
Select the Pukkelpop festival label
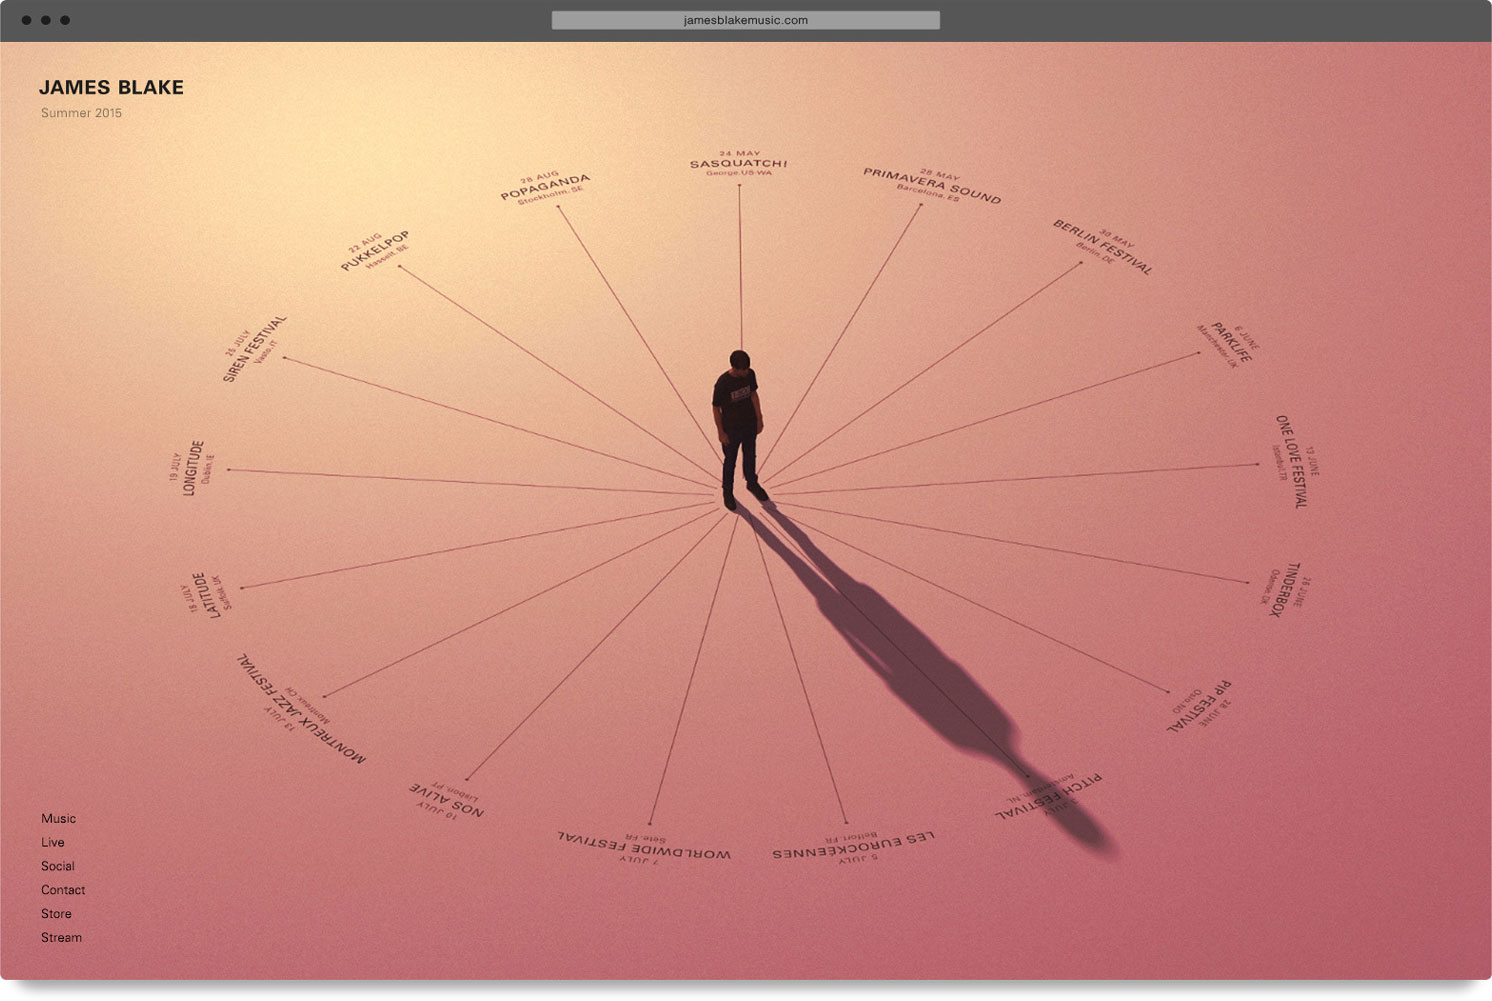pyautogui.click(x=375, y=250)
